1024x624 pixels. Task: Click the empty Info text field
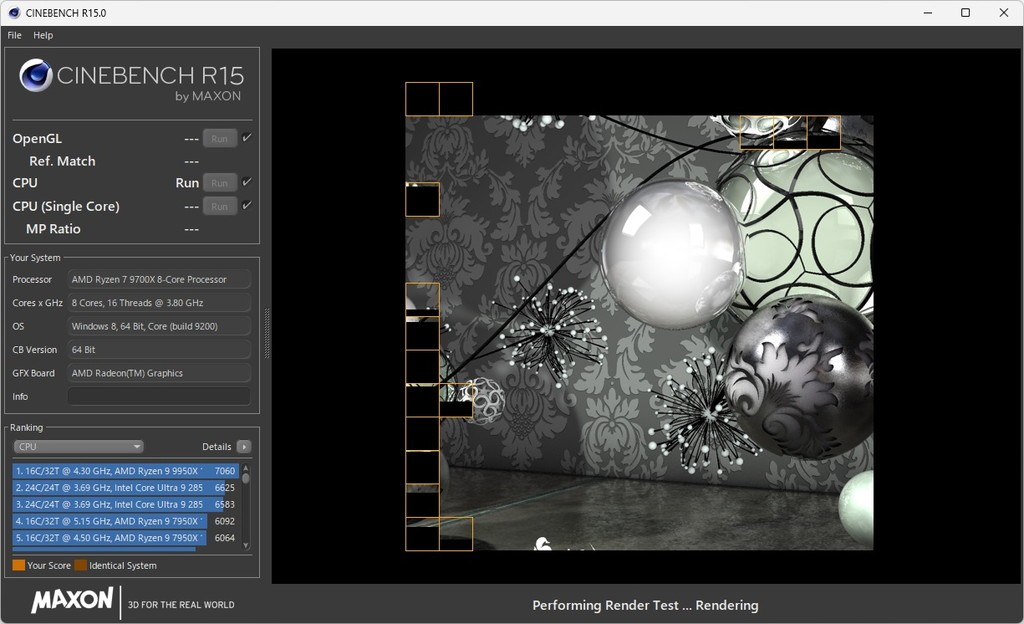click(x=159, y=397)
